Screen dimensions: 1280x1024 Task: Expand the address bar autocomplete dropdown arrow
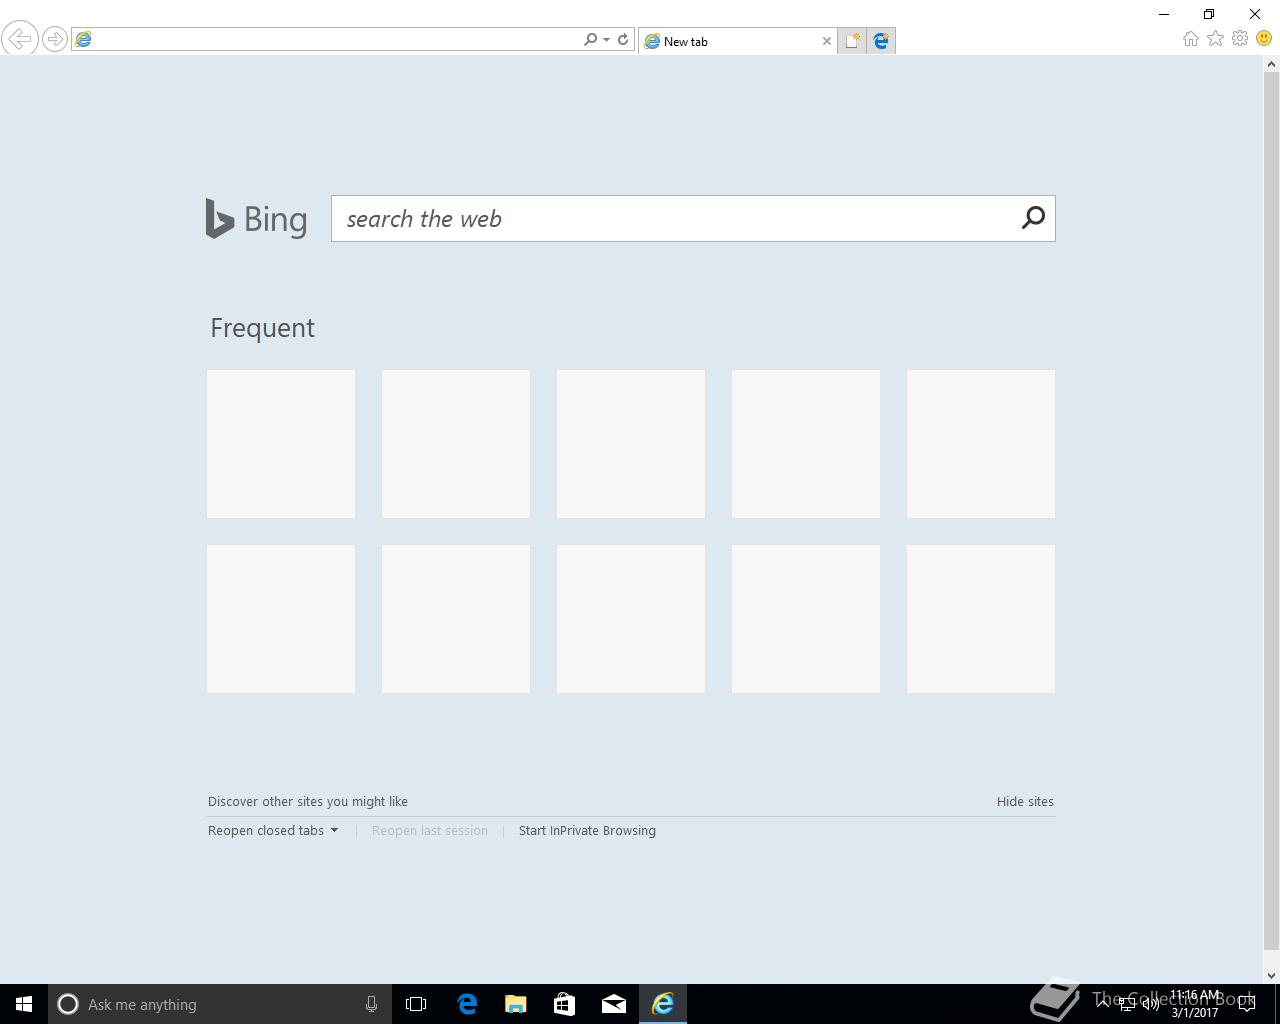pyautogui.click(x=606, y=40)
